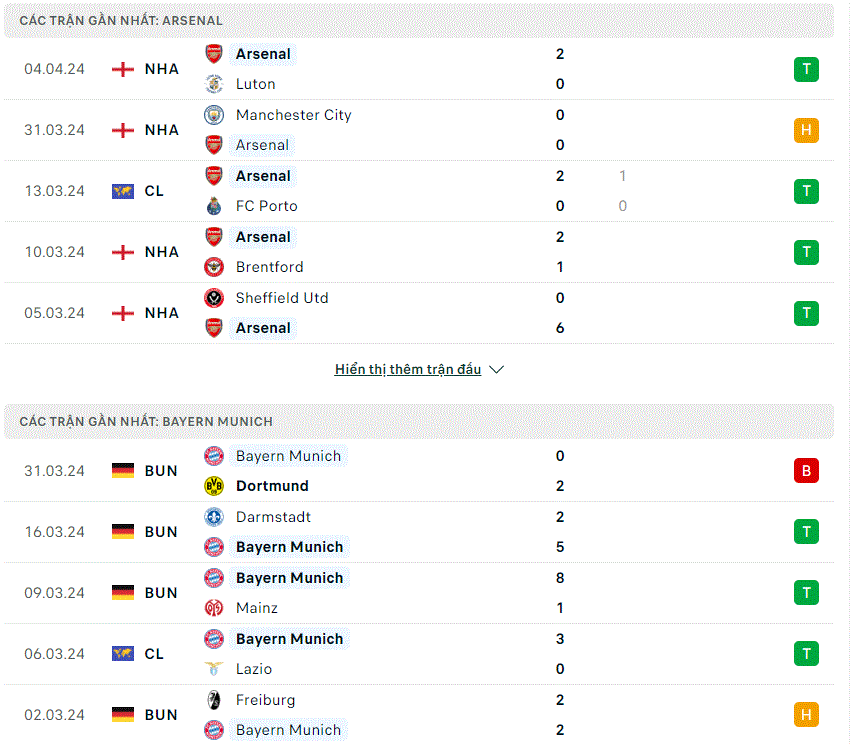Click the Manchester City crest icon
This screenshot has height=745, width=850.
(x=214, y=115)
